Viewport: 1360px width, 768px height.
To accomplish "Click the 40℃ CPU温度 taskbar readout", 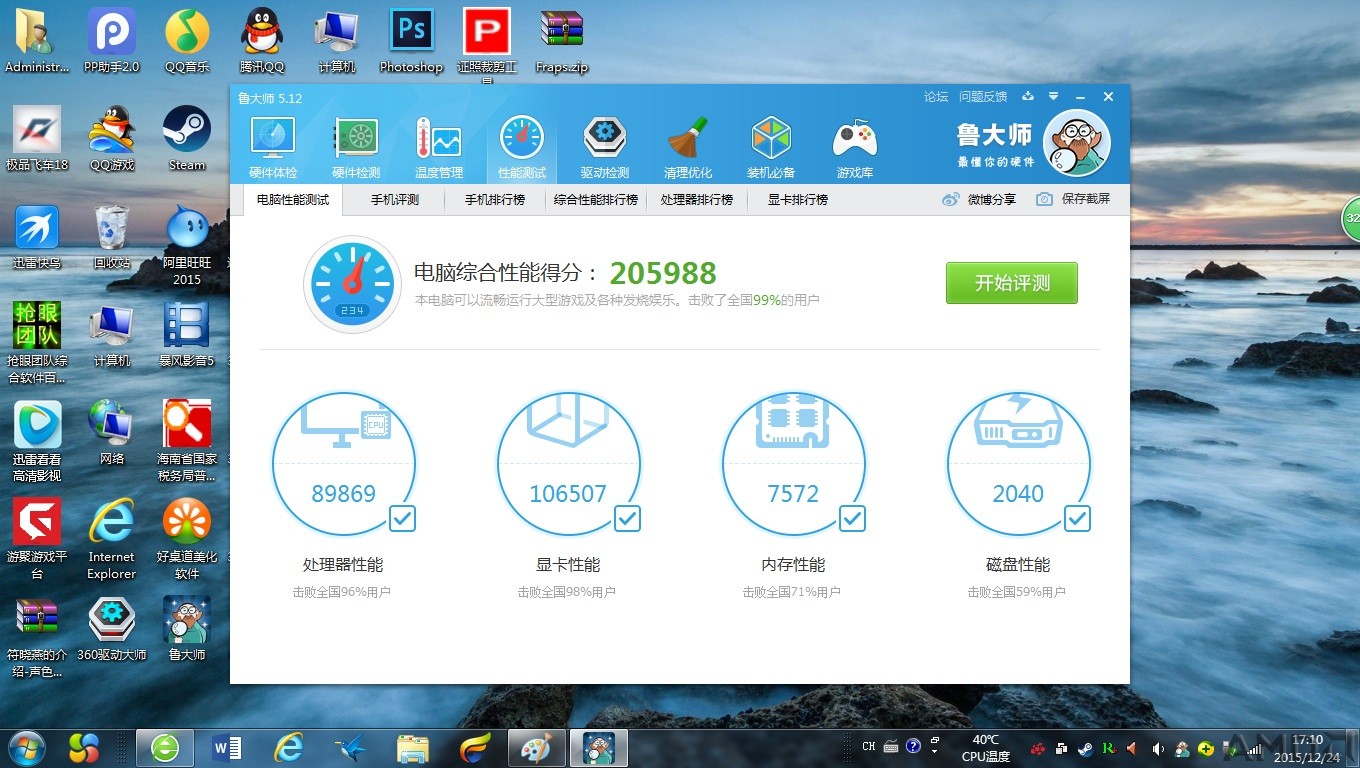I will (985, 747).
